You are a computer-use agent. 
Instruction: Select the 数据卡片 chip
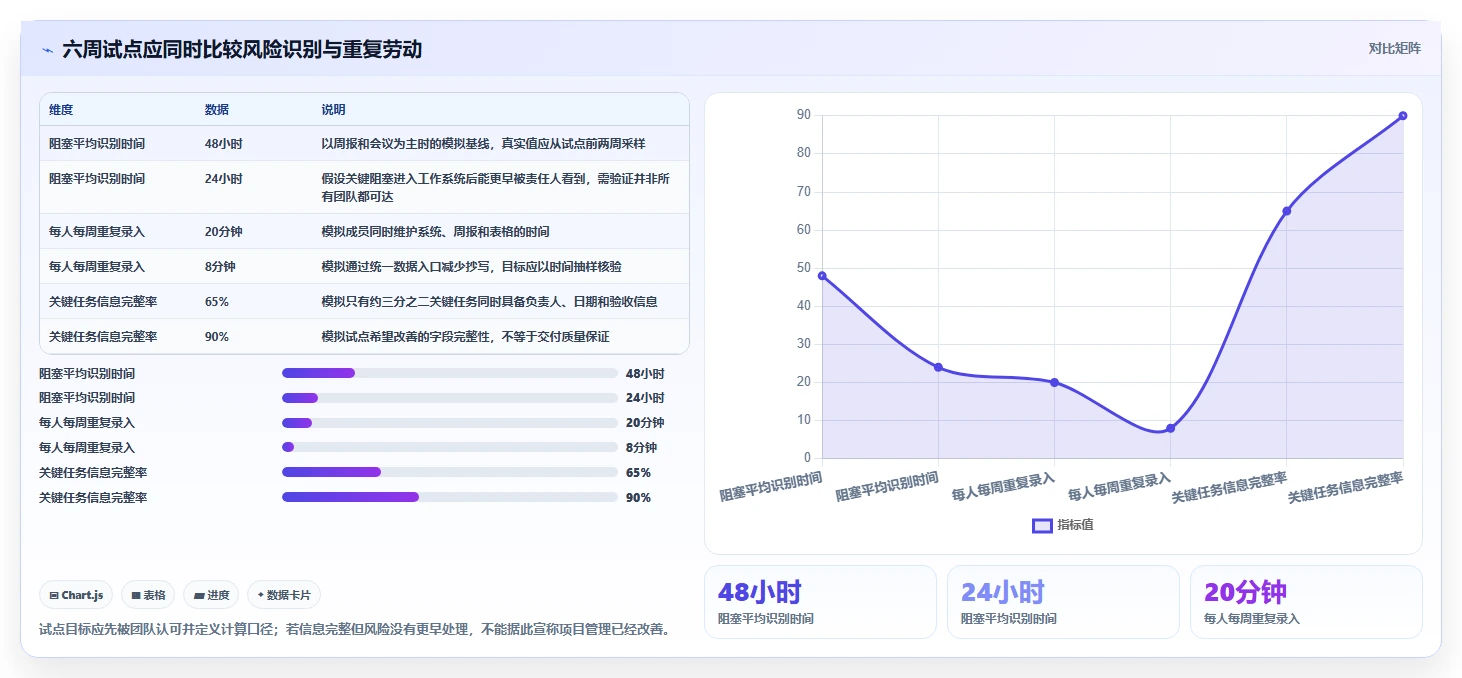284,595
